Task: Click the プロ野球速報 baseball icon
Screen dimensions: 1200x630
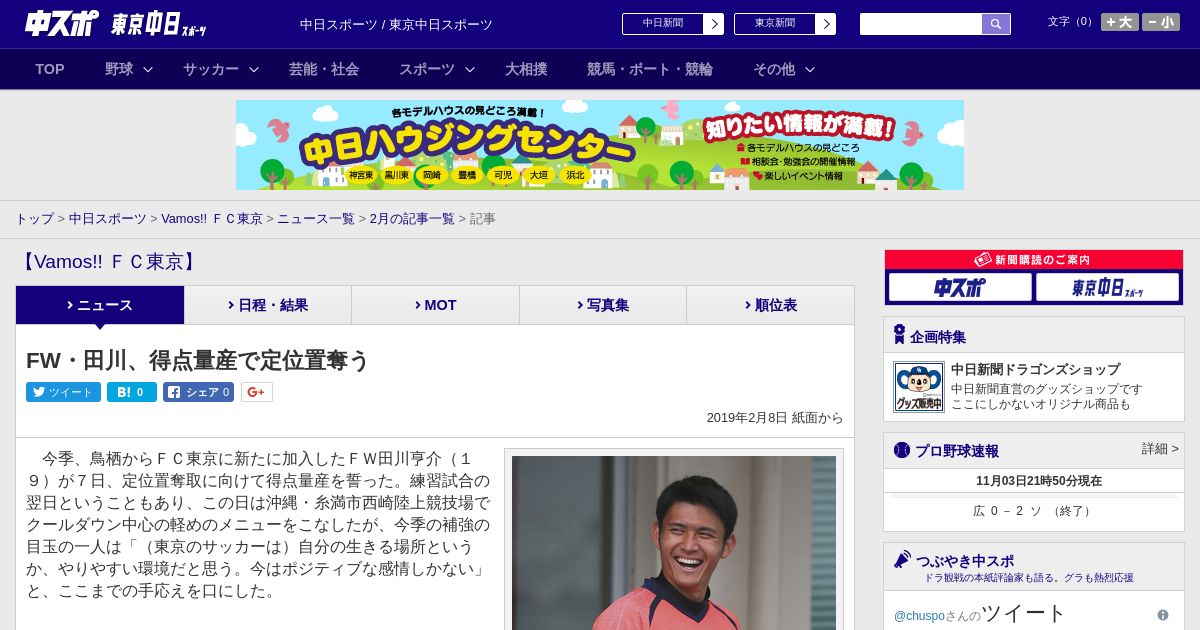Action: coord(902,450)
